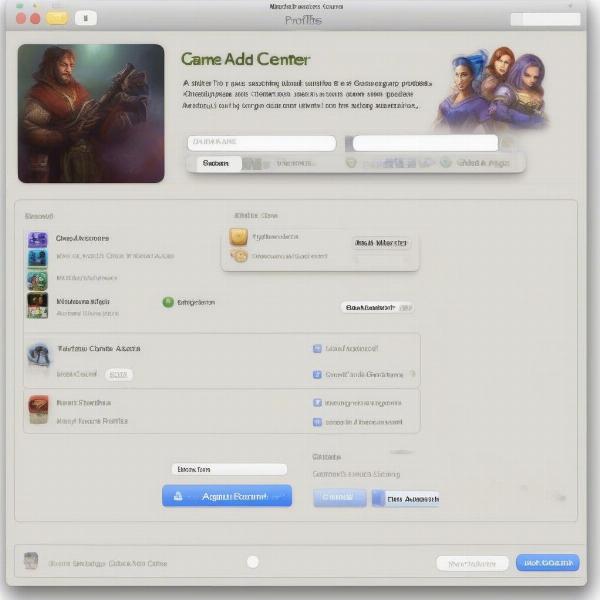The height and width of the screenshot is (600, 600).
Task: Click the 'Game Add Center' heading
Action: click(245, 59)
